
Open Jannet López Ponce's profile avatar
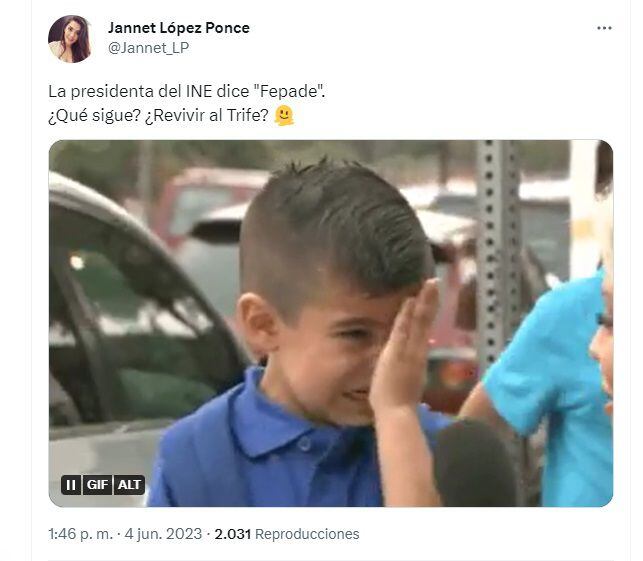[70, 39]
